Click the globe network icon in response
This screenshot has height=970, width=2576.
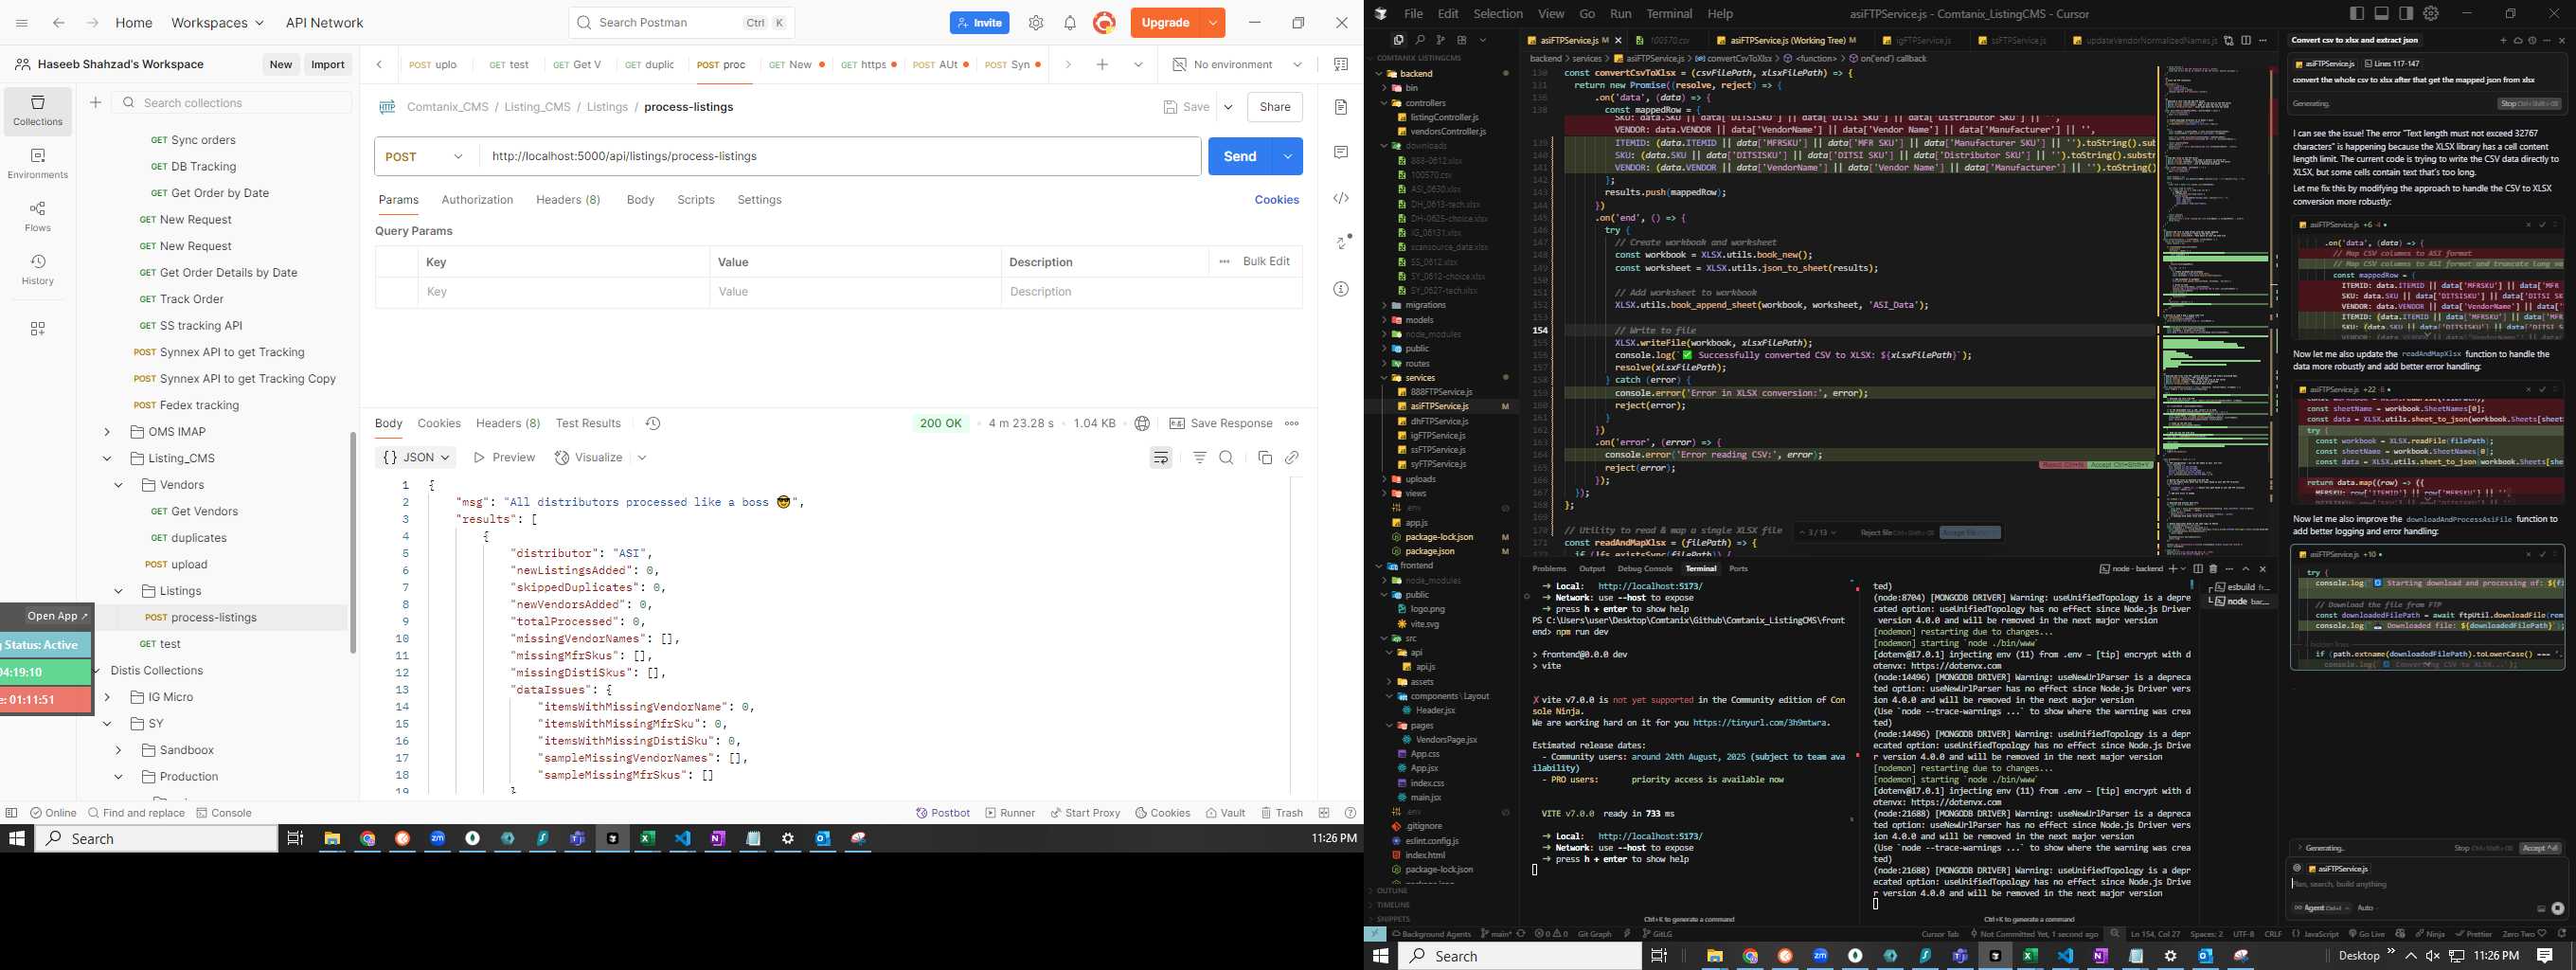click(1142, 424)
